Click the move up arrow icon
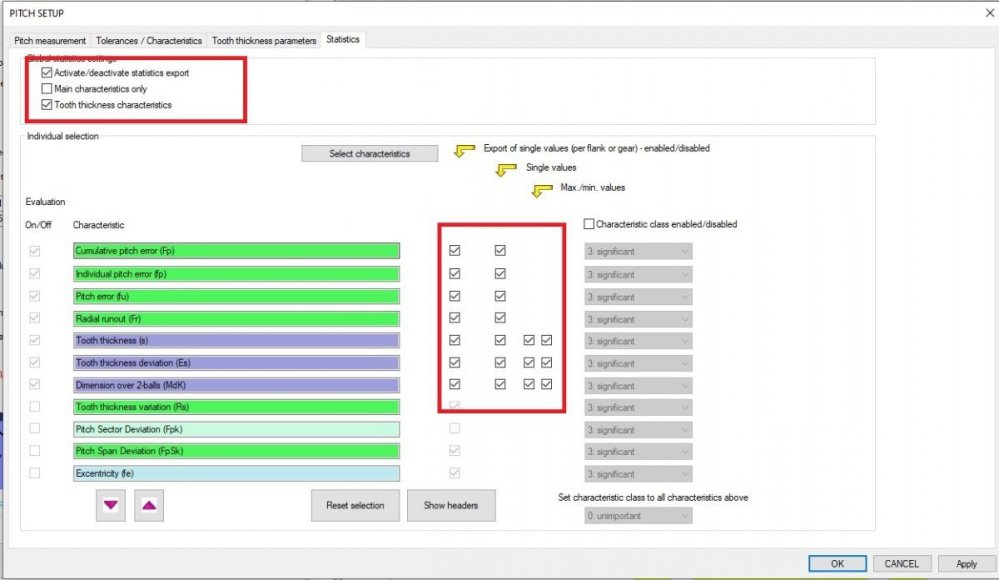Image resolution: width=999 pixels, height=580 pixels. tap(149, 505)
